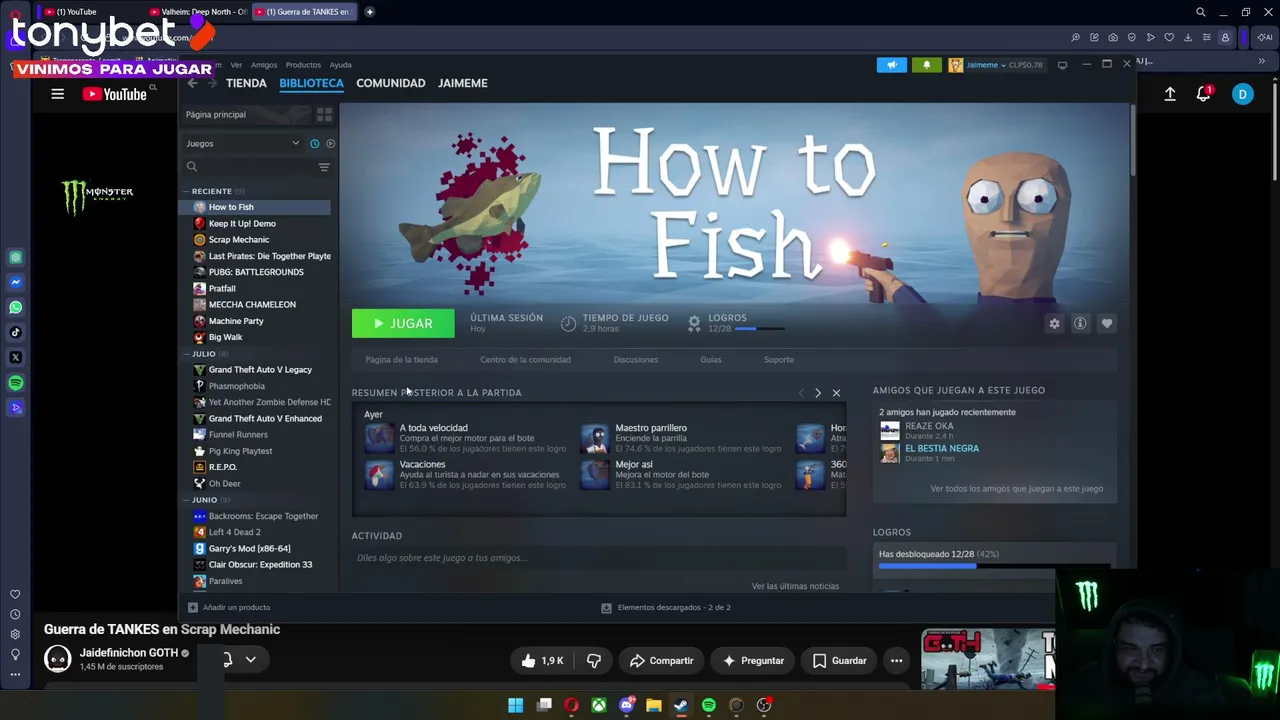
Task: Collapse the JUNIO category
Action: tap(186, 500)
